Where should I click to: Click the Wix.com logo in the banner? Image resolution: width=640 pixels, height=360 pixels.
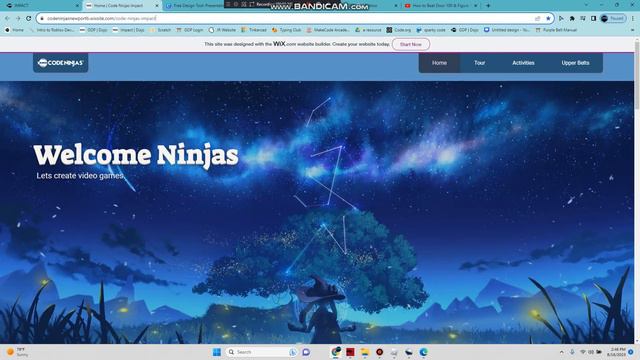point(284,44)
